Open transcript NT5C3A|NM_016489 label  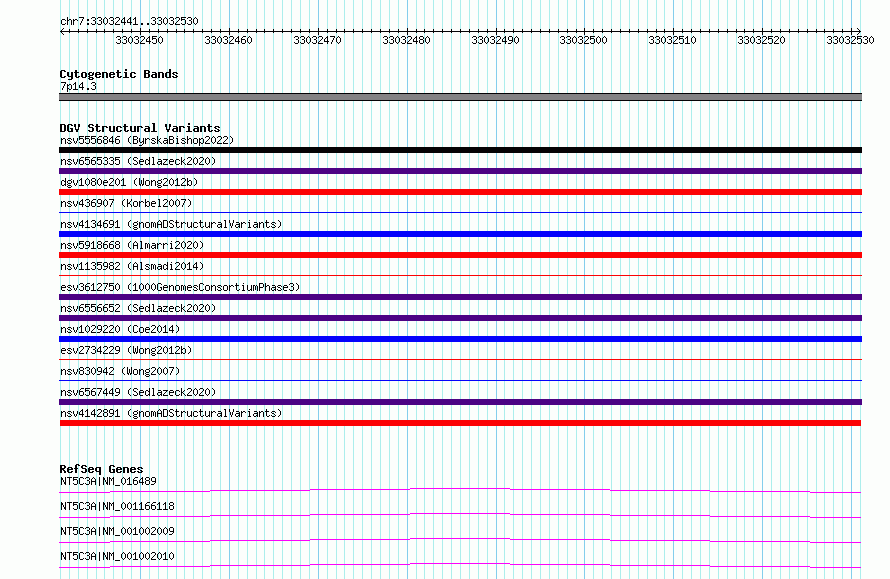[x=108, y=481]
